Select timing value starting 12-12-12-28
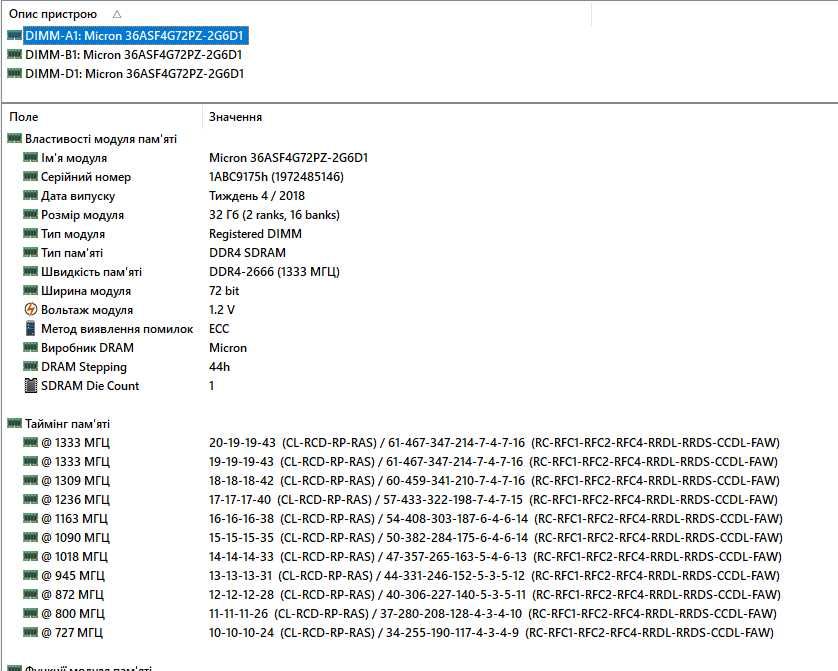Image resolution: width=838 pixels, height=671 pixels. (495, 594)
